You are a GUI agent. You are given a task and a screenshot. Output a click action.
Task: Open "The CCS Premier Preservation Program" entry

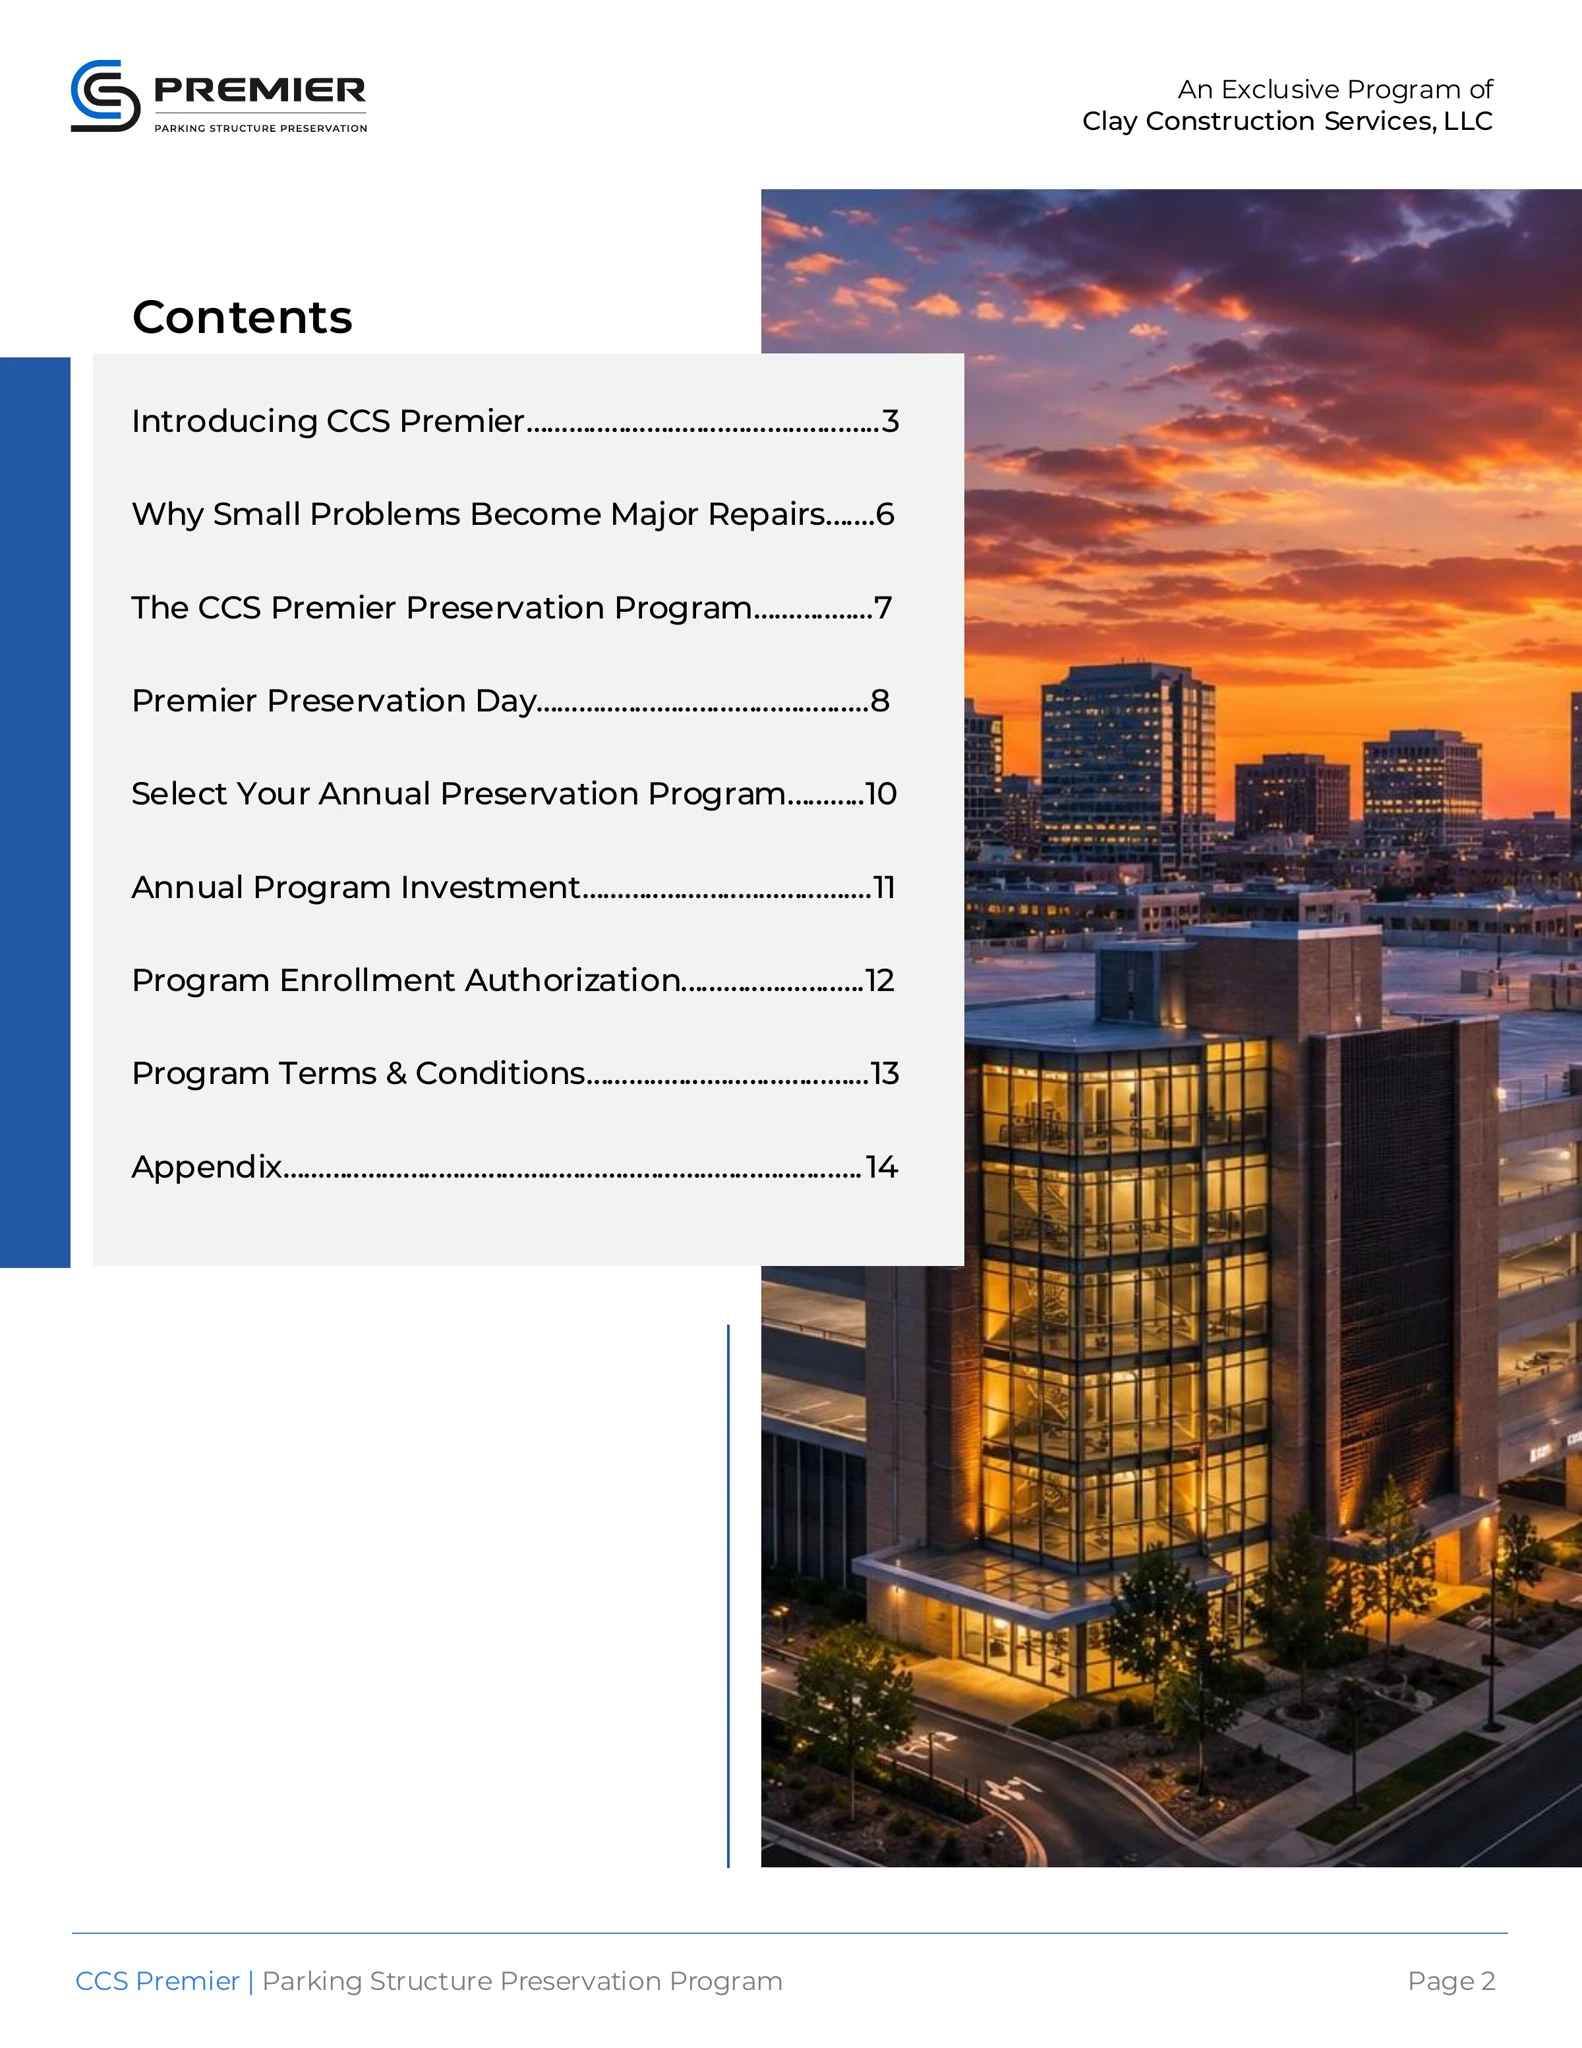(512, 607)
